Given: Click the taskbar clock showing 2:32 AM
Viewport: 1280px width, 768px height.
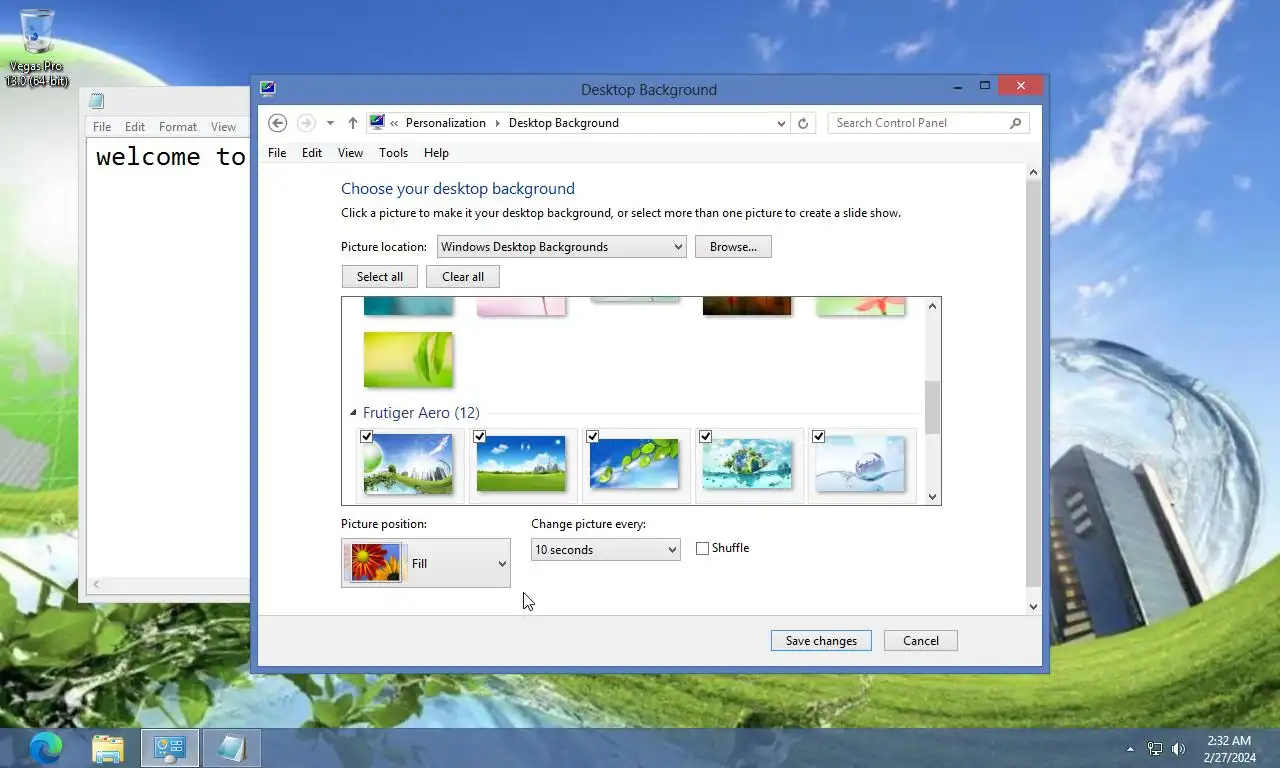Looking at the screenshot, I should 1228,749.
